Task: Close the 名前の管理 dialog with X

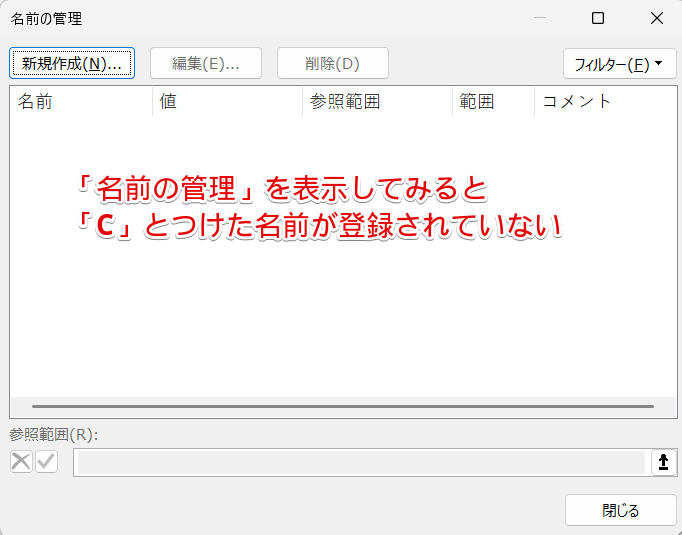Action: click(x=657, y=18)
